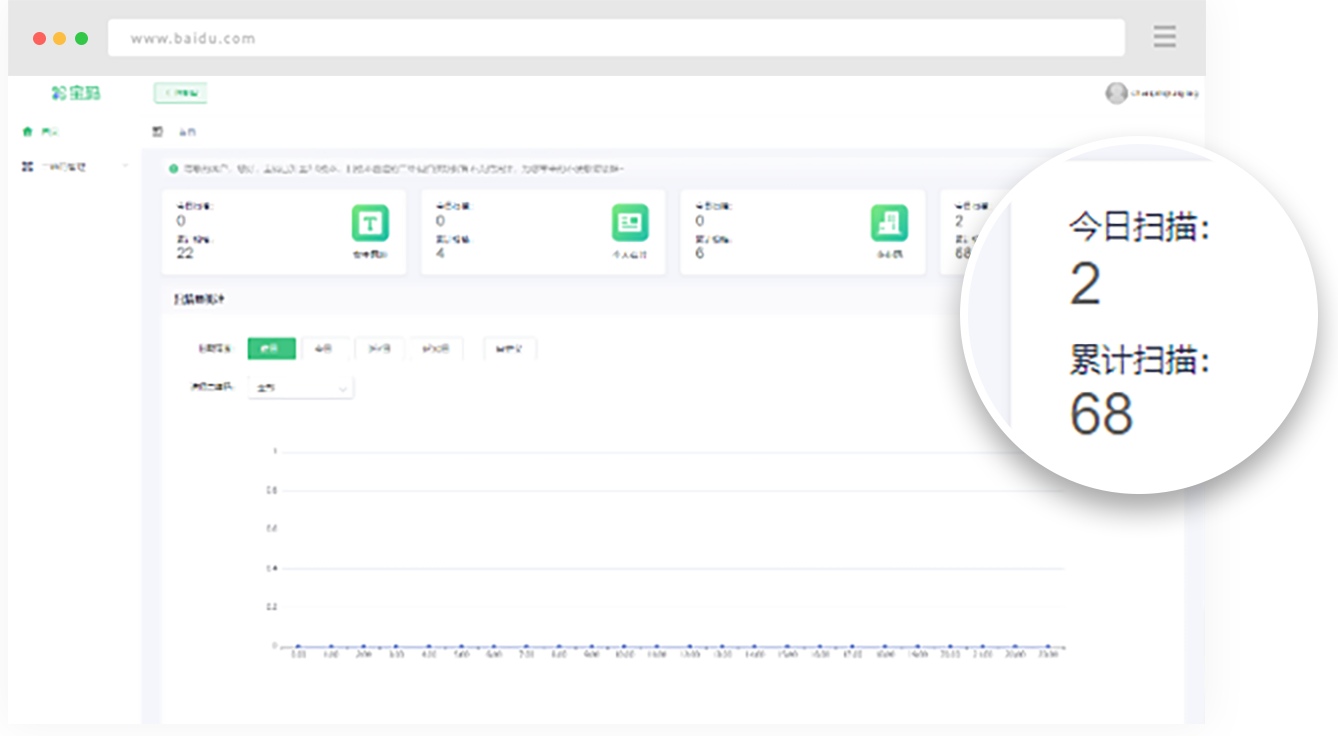Click the www.baidu.com address bar
Viewport: 1338px width, 736px height.
[615, 38]
